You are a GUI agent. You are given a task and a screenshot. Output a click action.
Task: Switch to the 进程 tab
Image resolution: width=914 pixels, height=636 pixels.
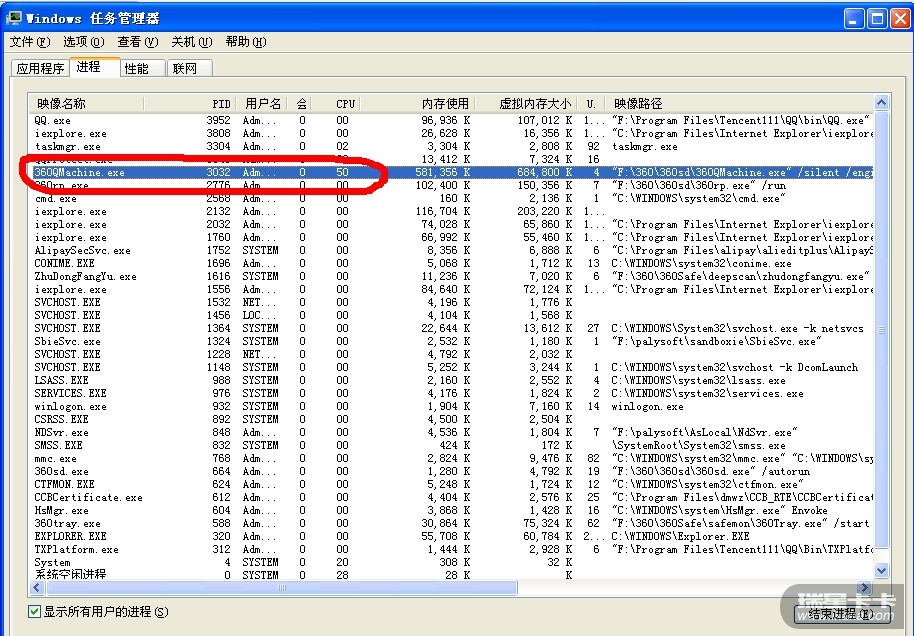tap(94, 67)
